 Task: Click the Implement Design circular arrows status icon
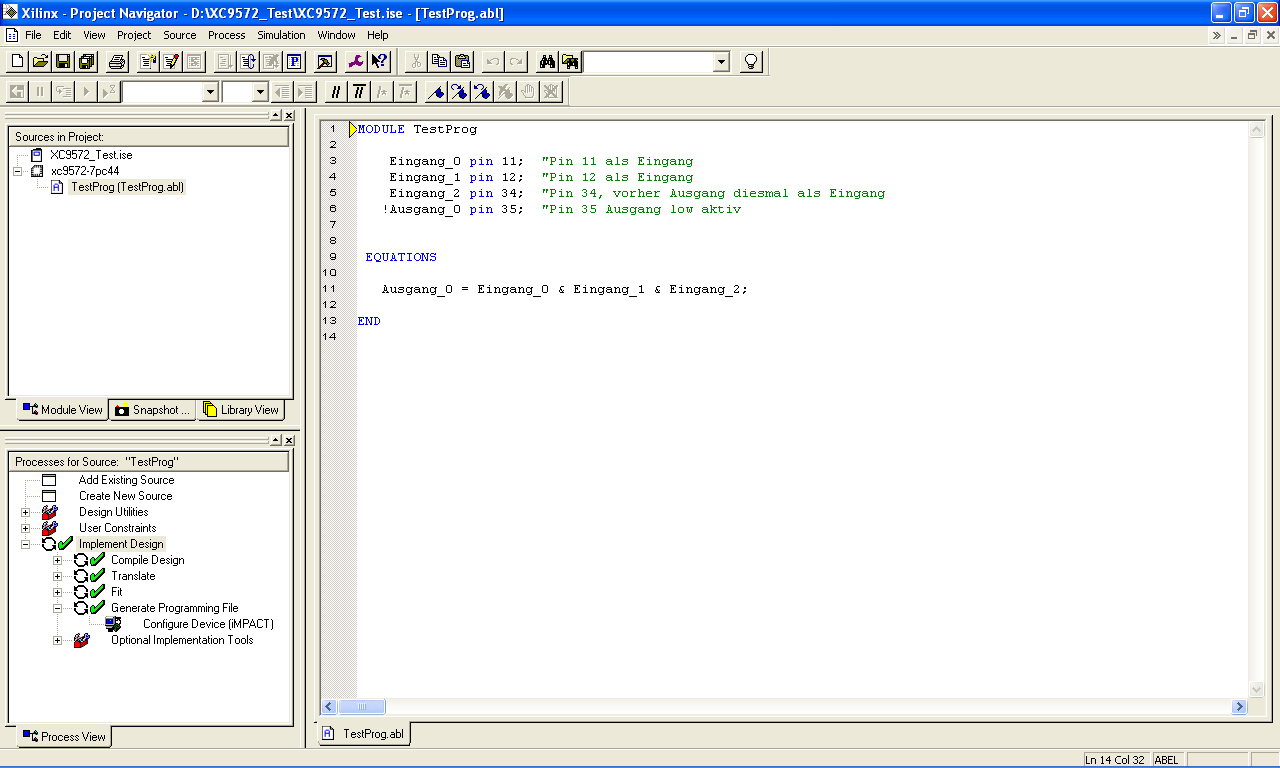click(x=49, y=544)
